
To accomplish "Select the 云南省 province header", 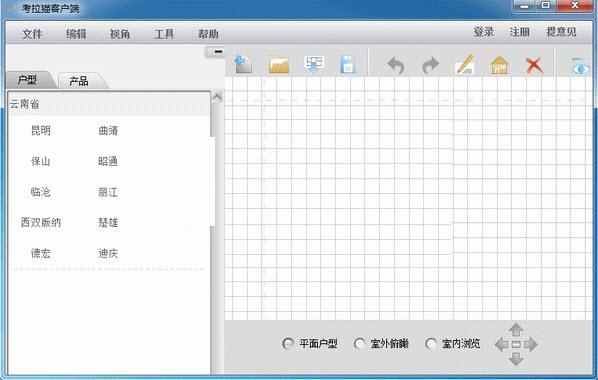I will 109,104.
